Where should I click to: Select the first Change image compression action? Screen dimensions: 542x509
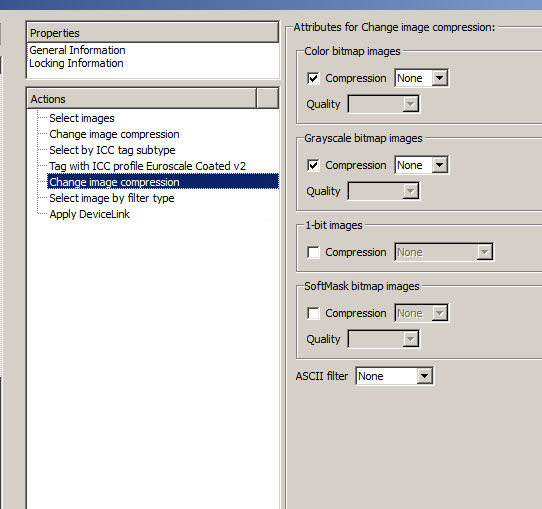[114, 134]
